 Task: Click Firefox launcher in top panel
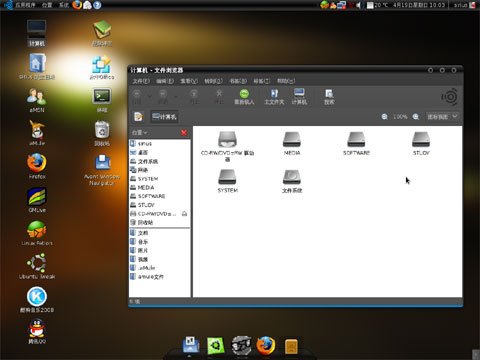[77, 5]
